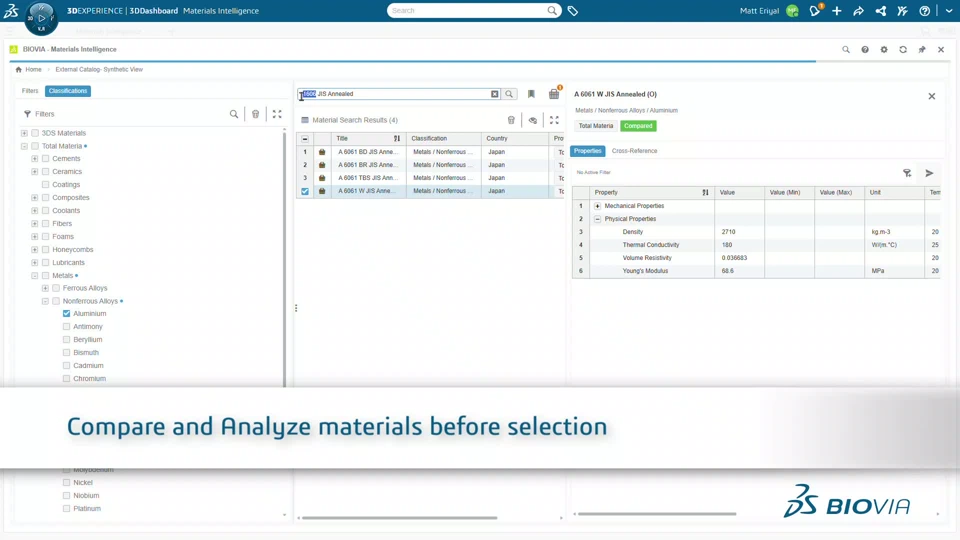Click External Catalog- Synthetic View breadcrumb
The image size is (960, 540).
click(99, 69)
